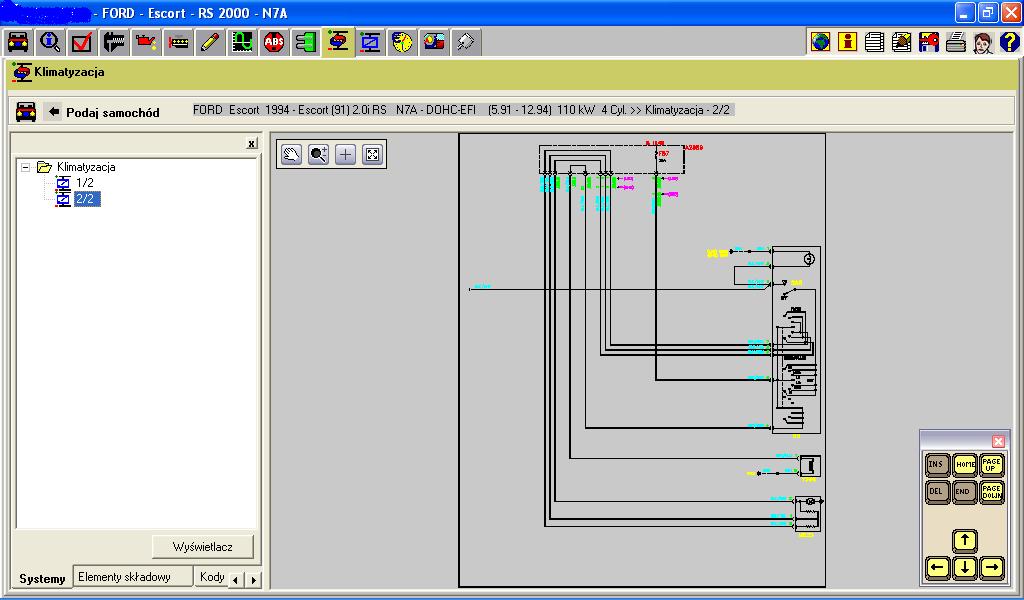
Task: Open the stacked documents icon
Action: point(874,42)
